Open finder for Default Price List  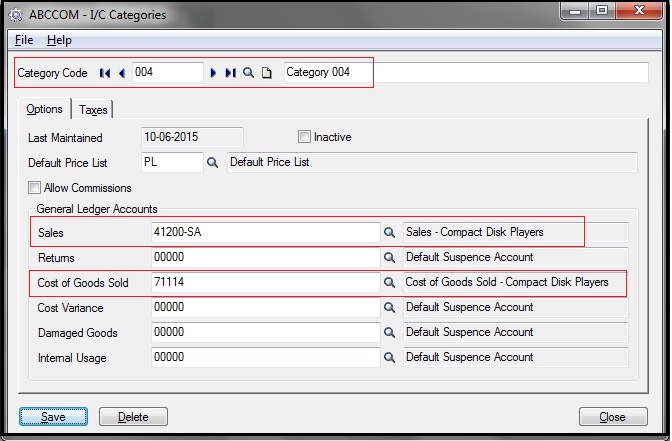[212, 161]
